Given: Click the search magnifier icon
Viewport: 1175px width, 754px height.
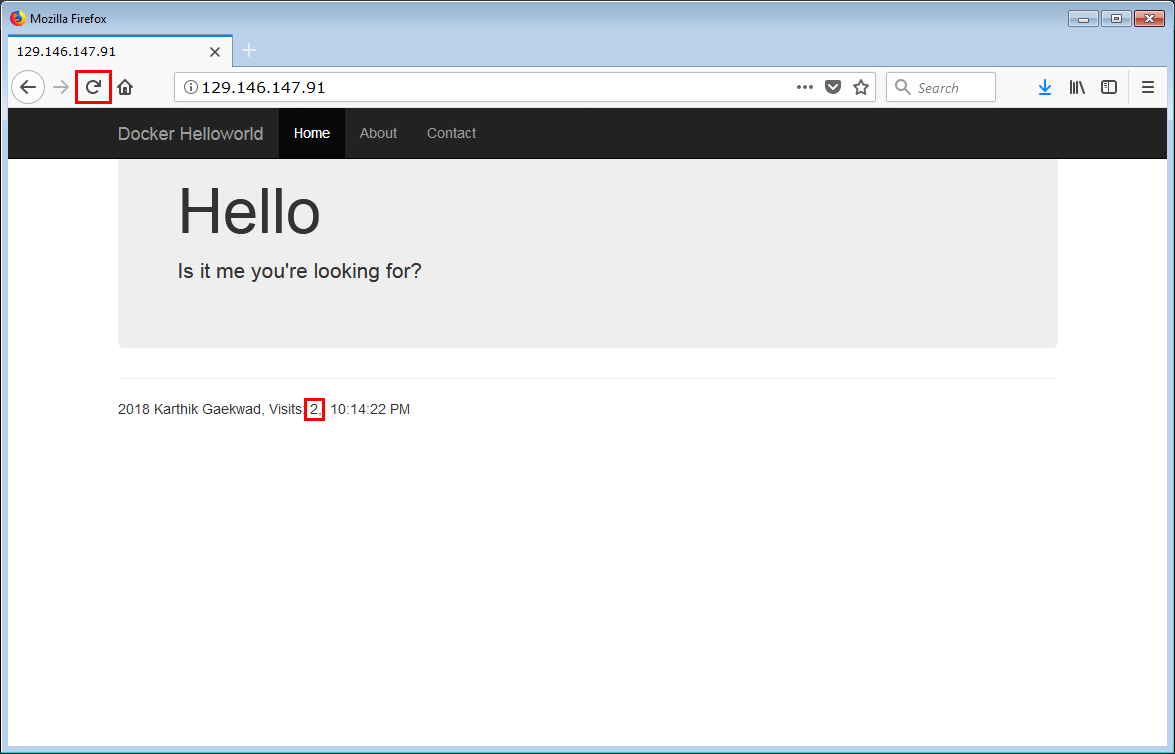Looking at the screenshot, I should click(x=901, y=87).
